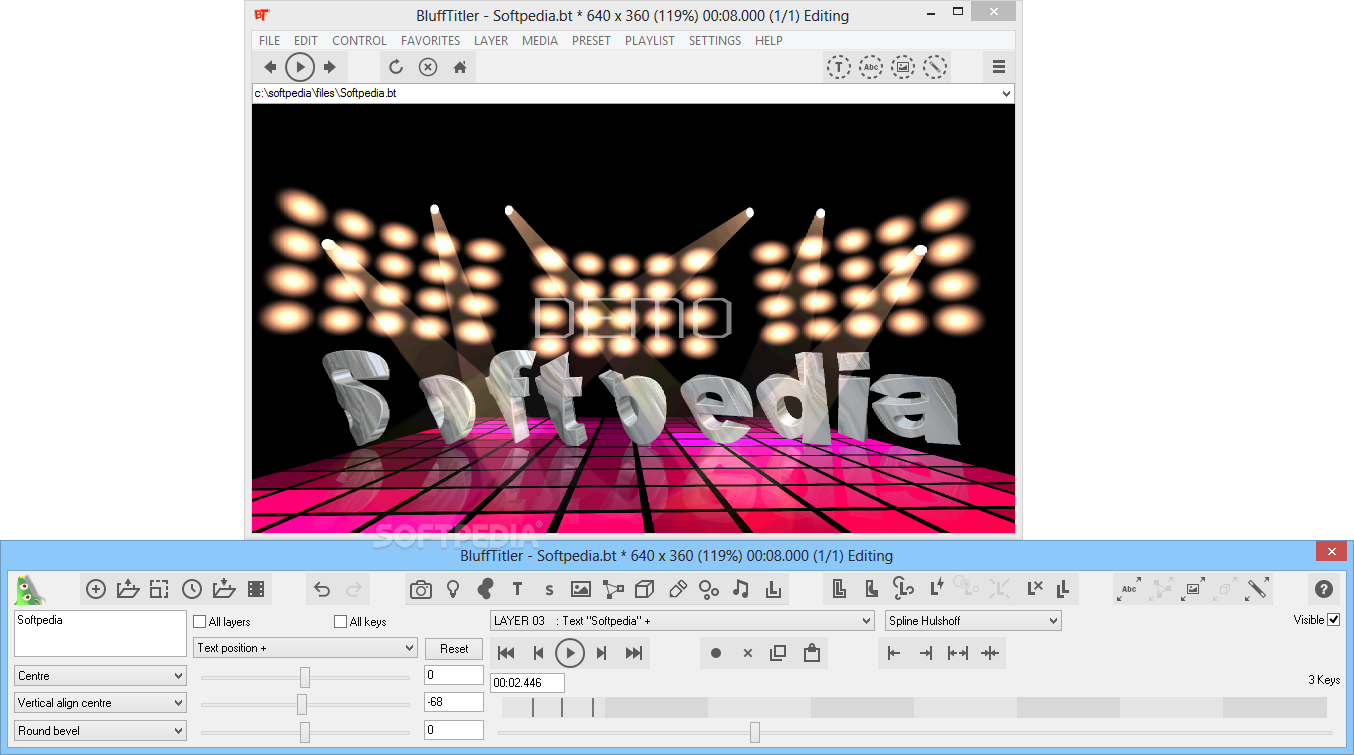
Task: Open the hamburger menu in the top toolbar
Action: coord(999,67)
